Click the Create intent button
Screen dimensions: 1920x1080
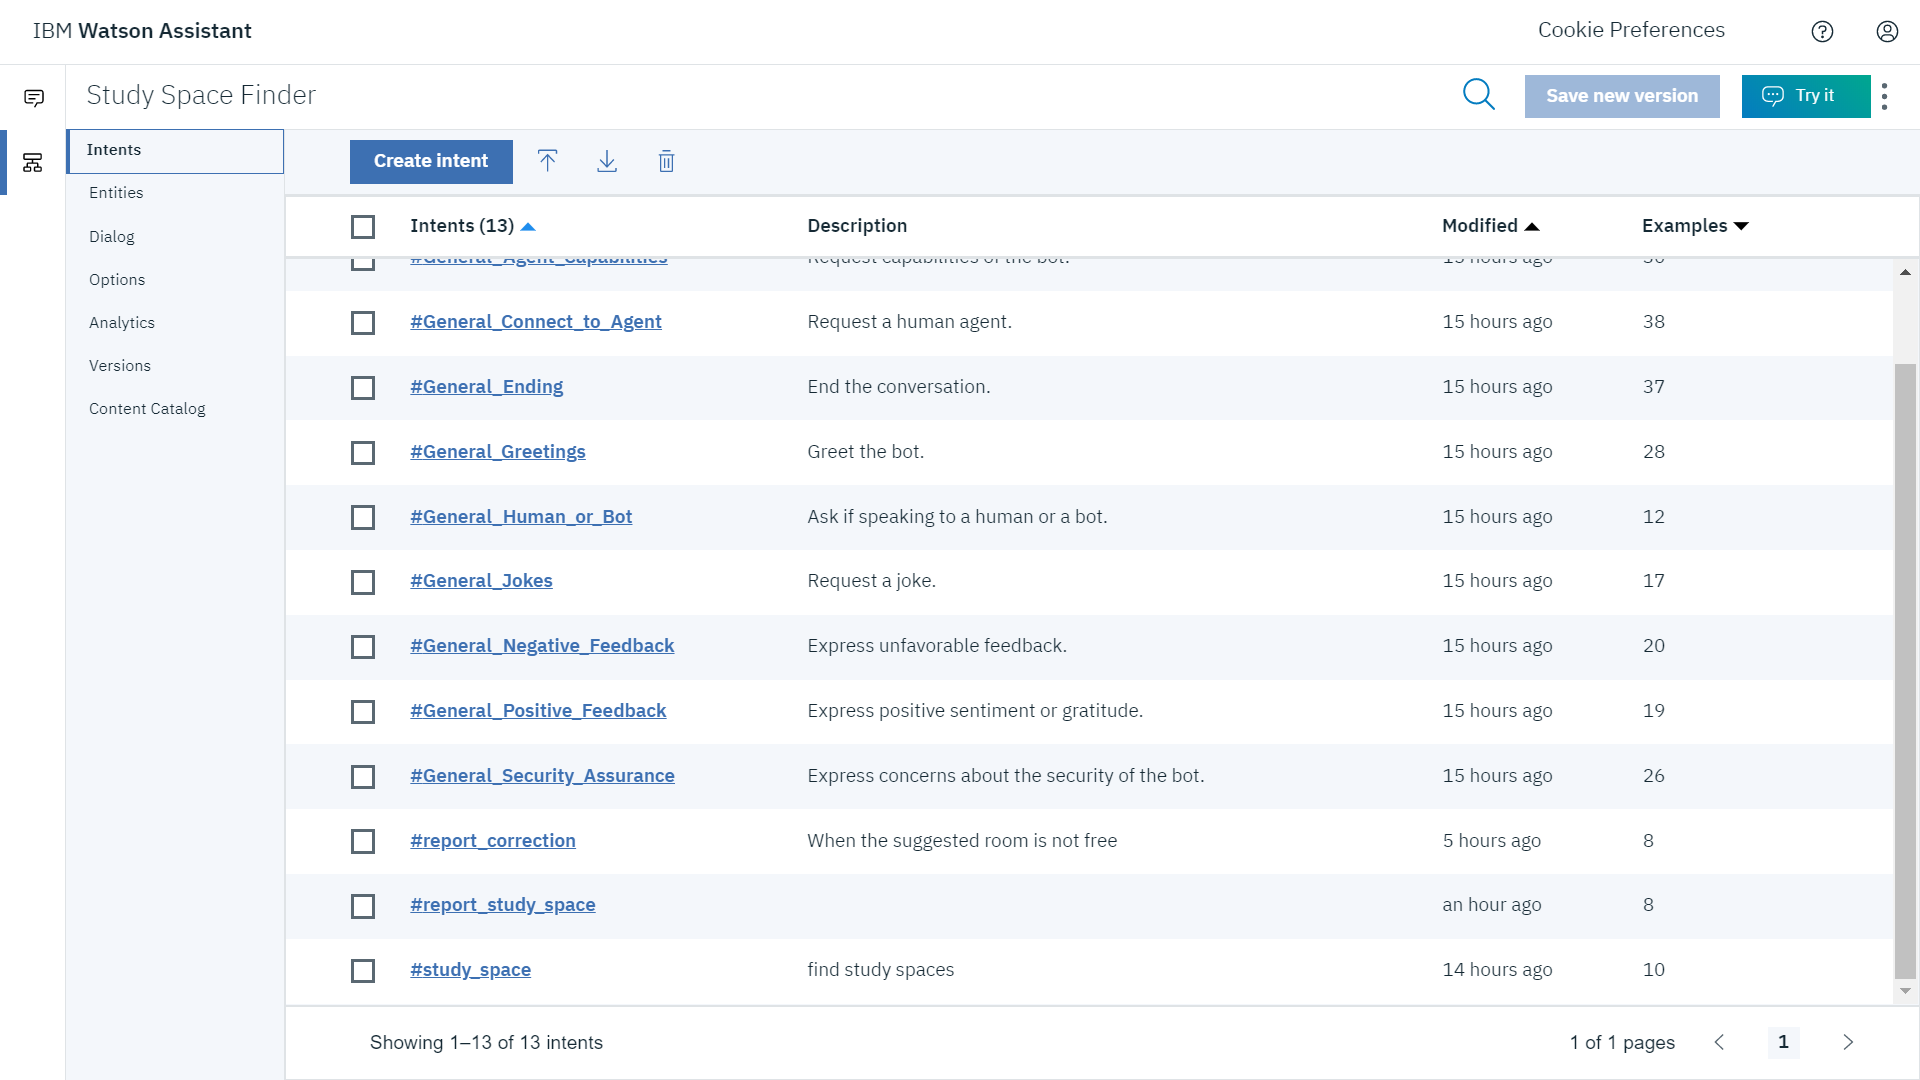click(x=431, y=161)
